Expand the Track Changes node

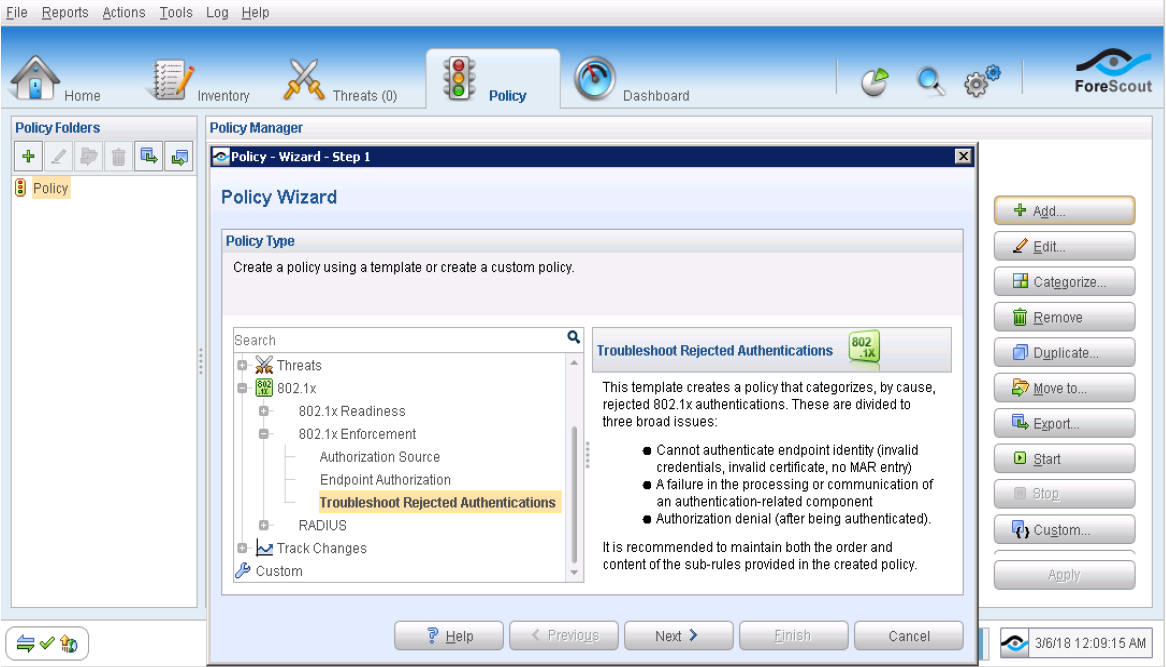(x=242, y=548)
